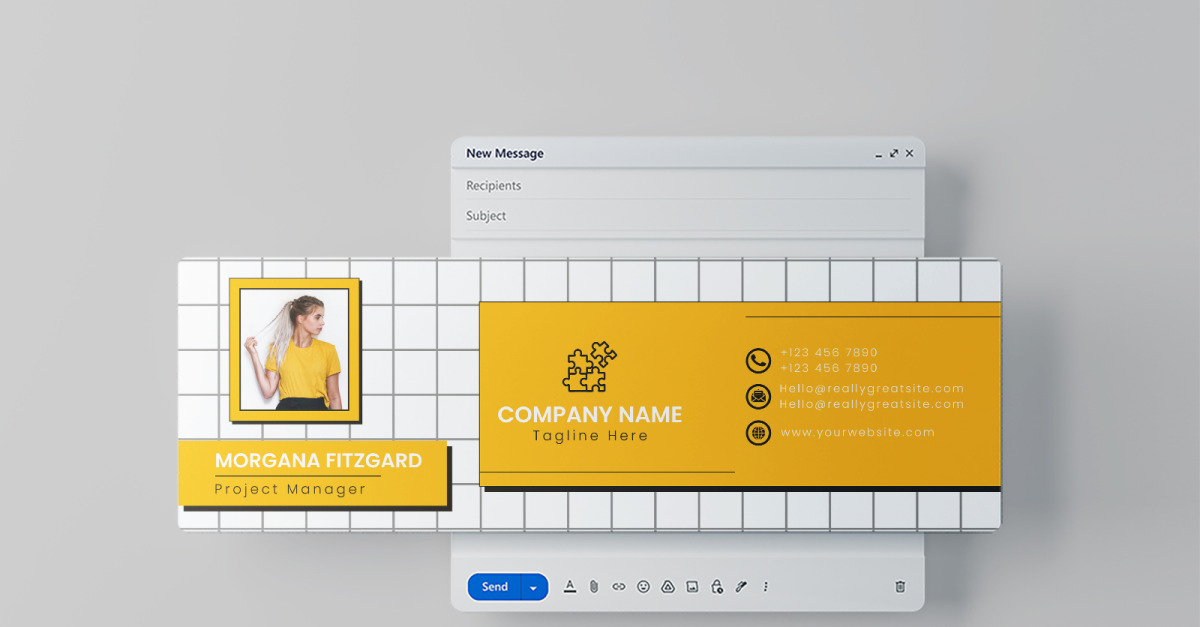Viewport: 1200px width, 627px height.
Task: Attach a file with the paperclip icon
Action: 594,587
